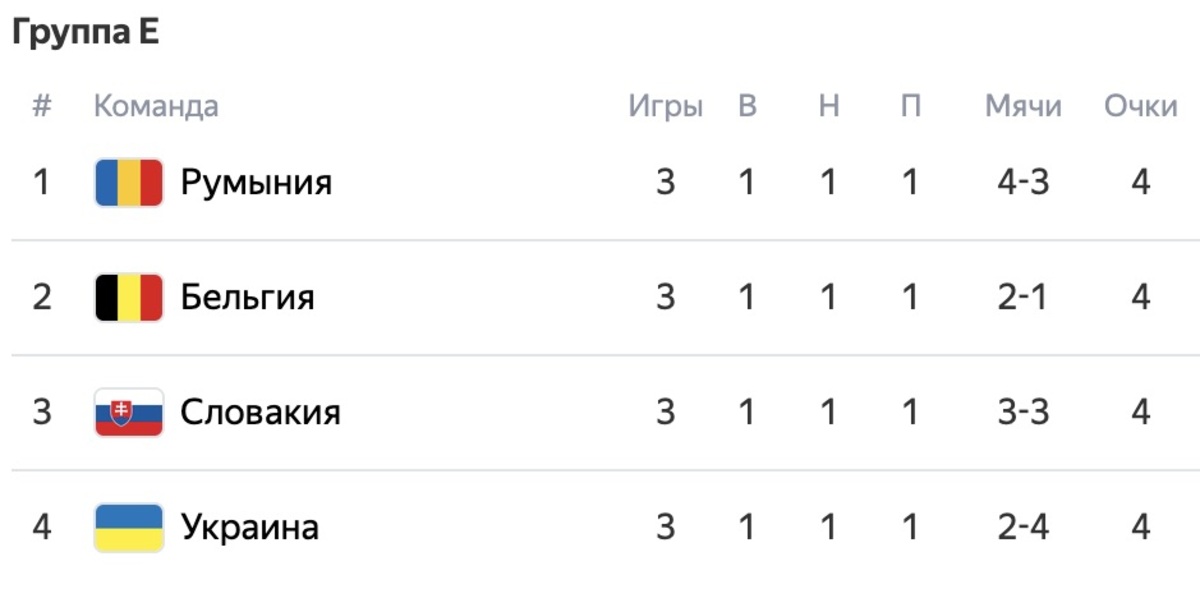Click the В wins column header
Image resolution: width=1200 pixels, height=598 pixels.
(747, 106)
